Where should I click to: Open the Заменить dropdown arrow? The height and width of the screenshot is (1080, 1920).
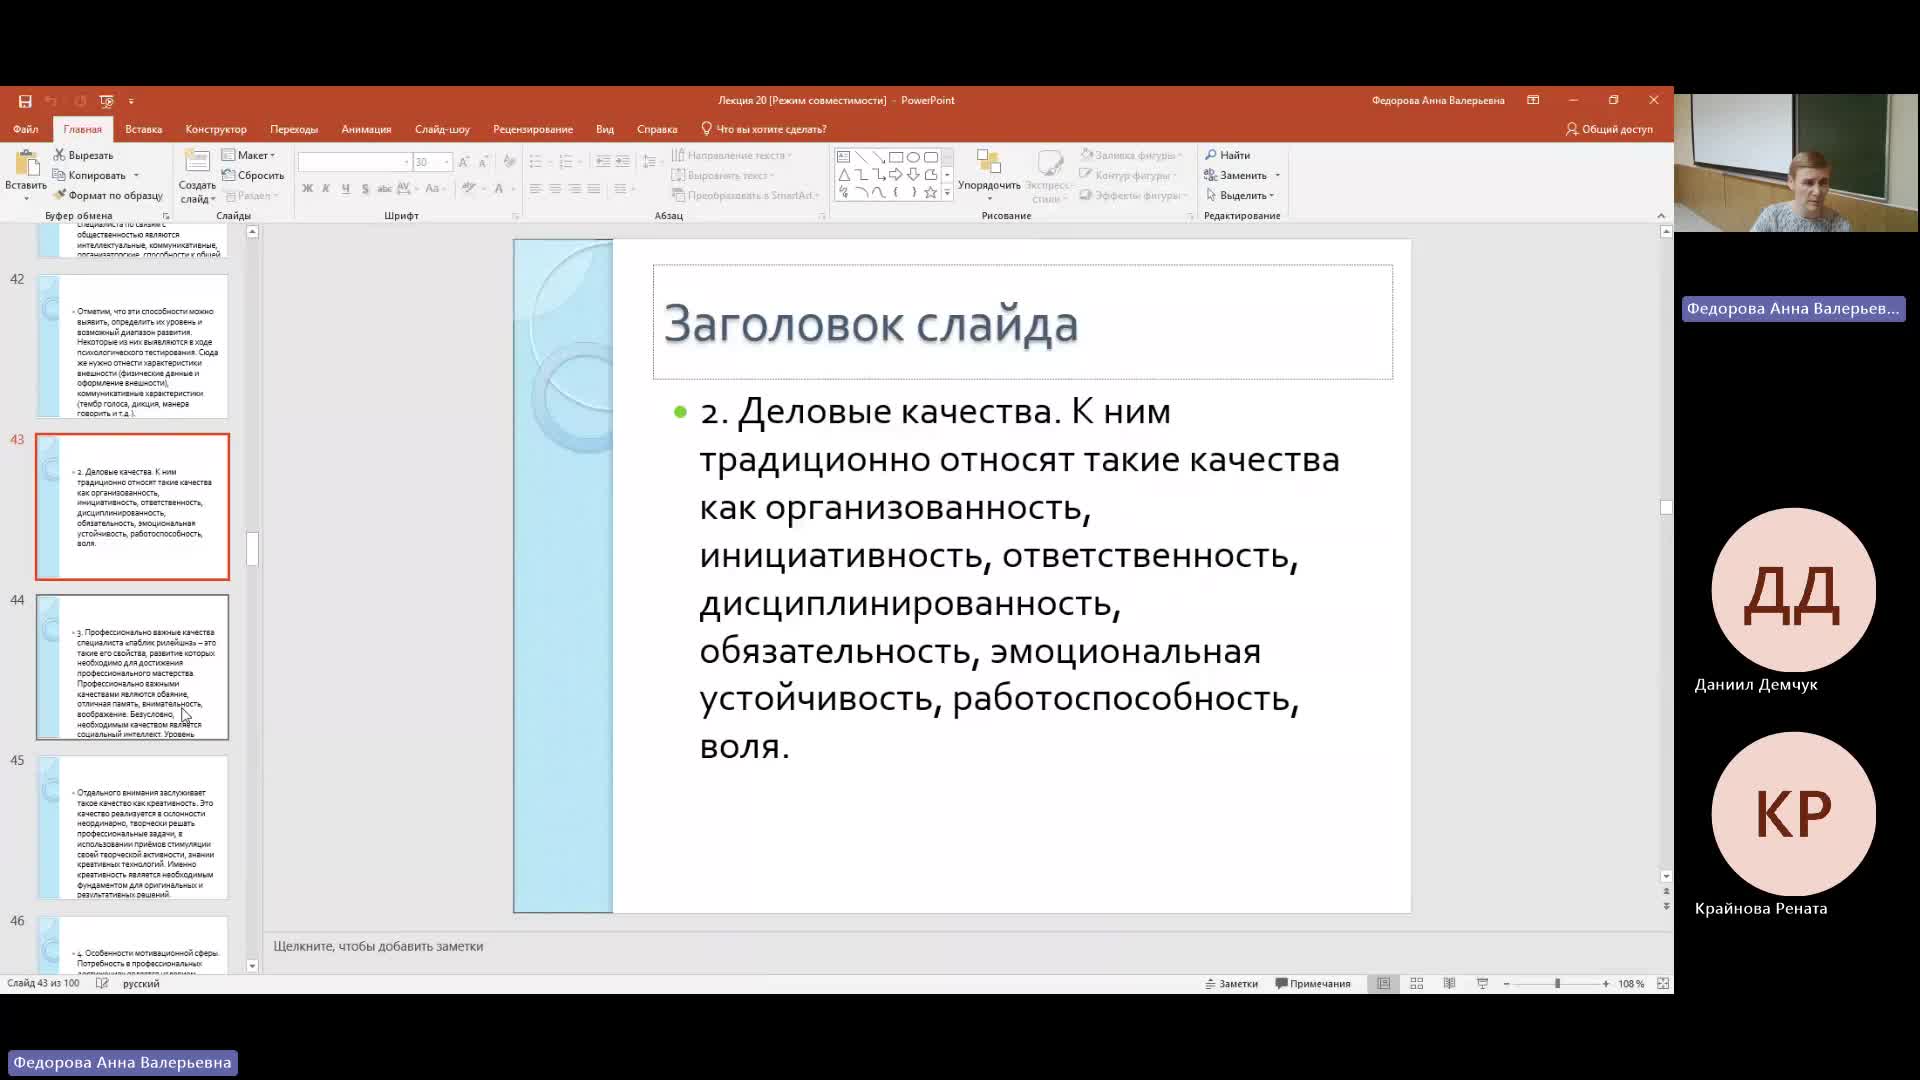tap(1278, 176)
